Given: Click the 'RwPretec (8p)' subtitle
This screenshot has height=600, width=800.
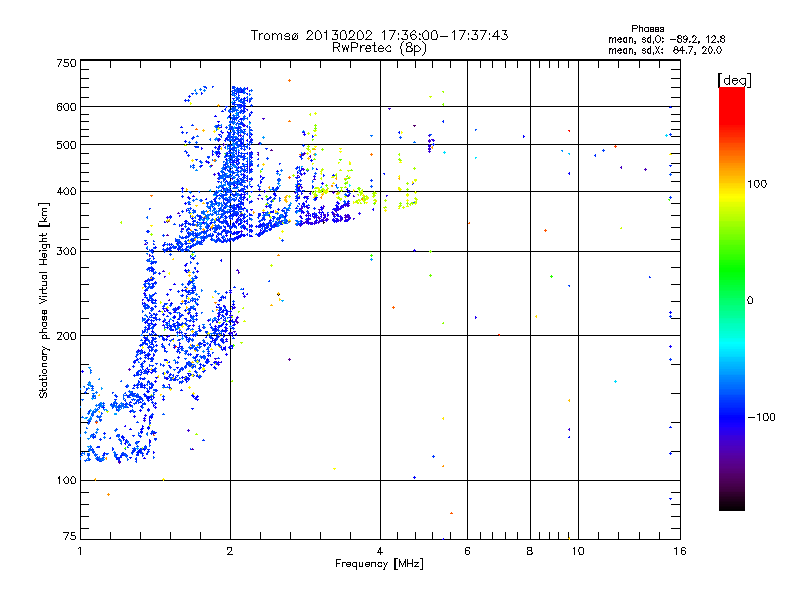Looking at the screenshot, I should (x=379, y=48).
